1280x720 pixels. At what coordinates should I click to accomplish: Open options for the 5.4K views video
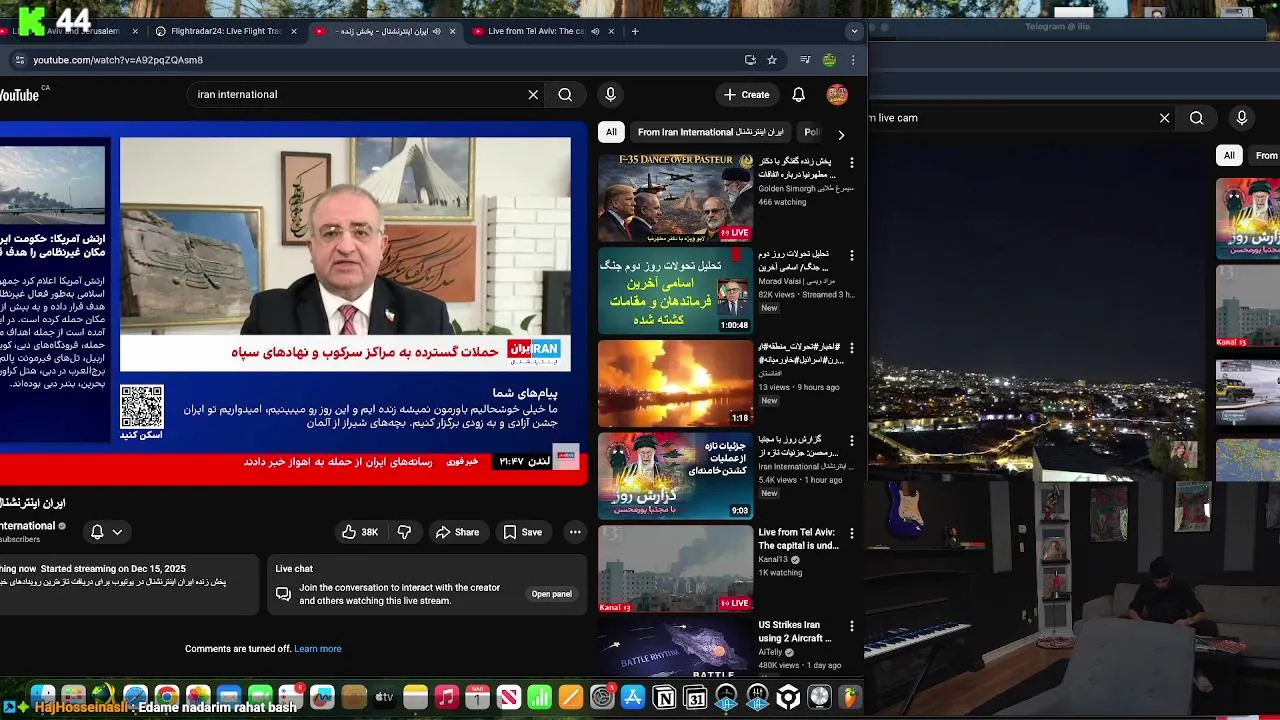pos(852,441)
